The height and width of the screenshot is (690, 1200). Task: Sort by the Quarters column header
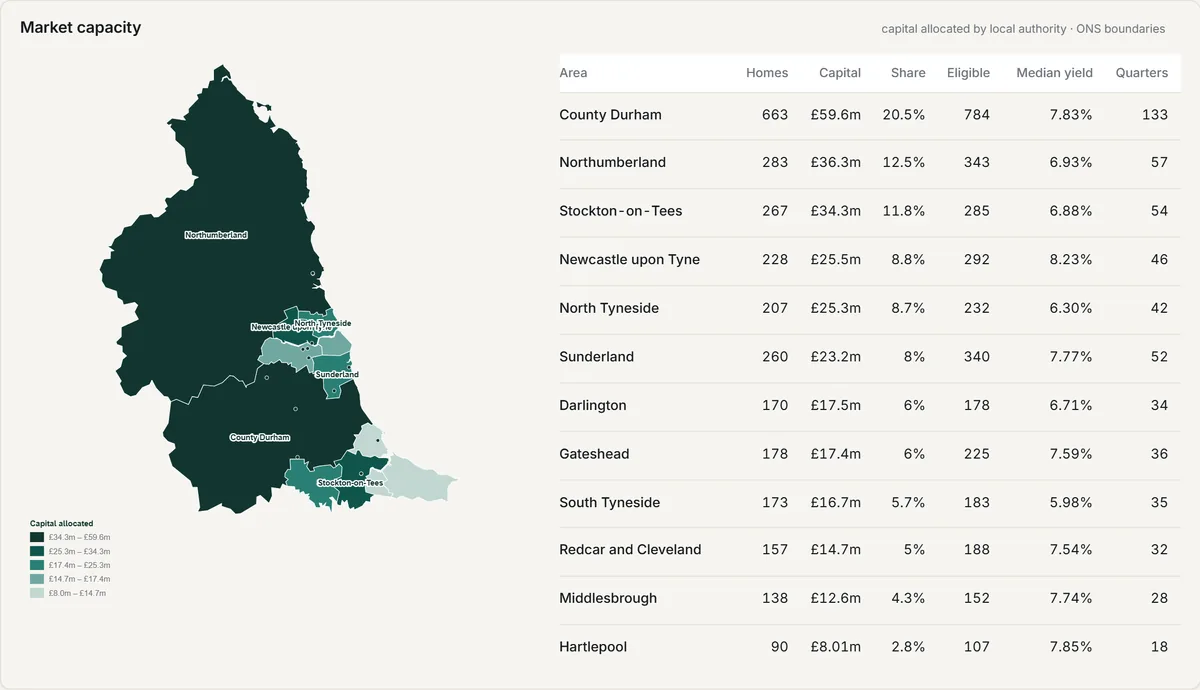click(x=1142, y=73)
